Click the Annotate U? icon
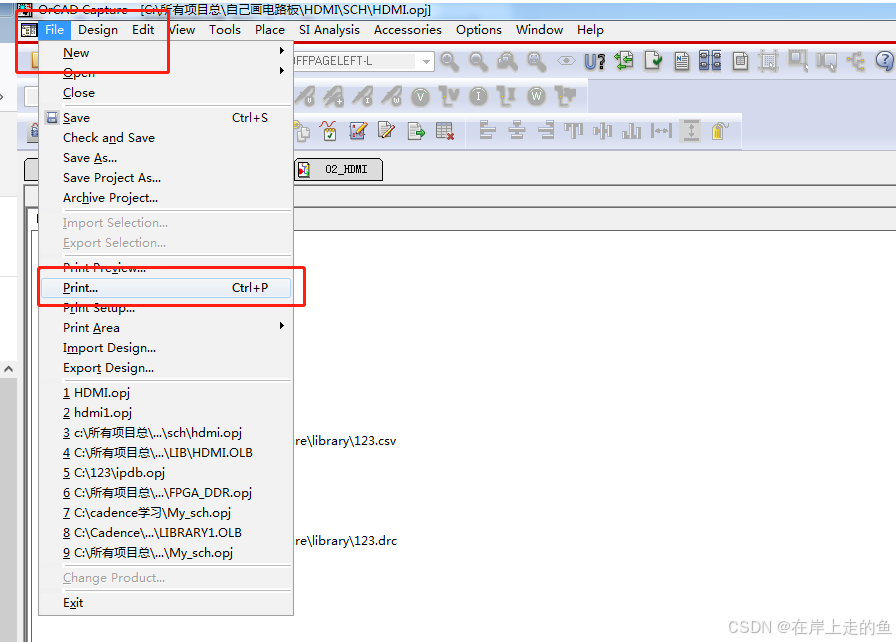This screenshot has width=896, height=642. (595, 61)
